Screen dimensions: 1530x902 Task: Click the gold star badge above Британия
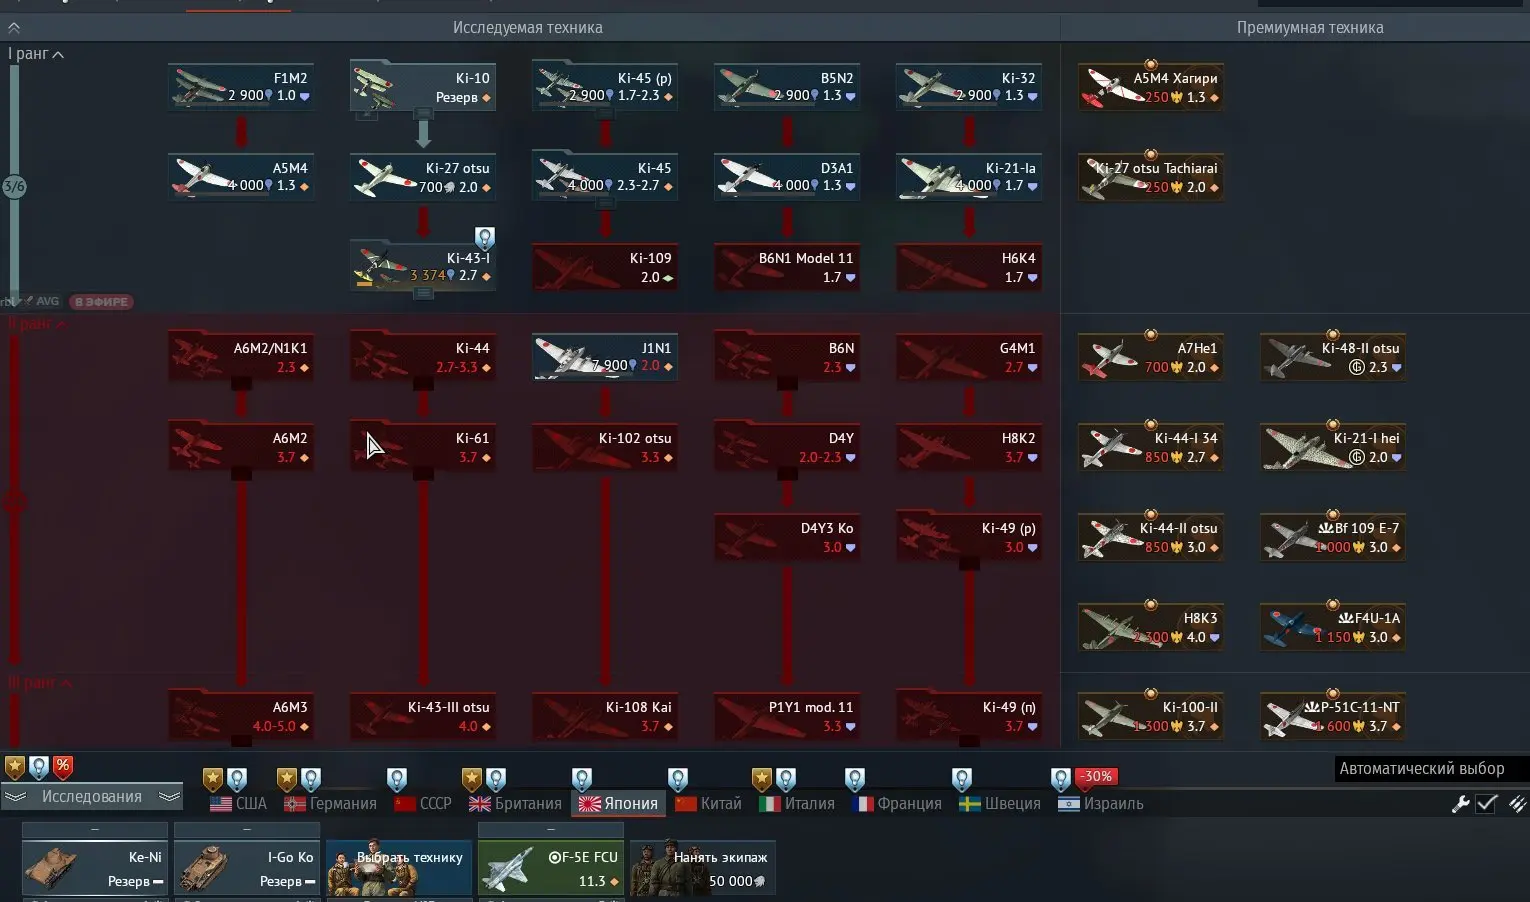click(471, 779)
